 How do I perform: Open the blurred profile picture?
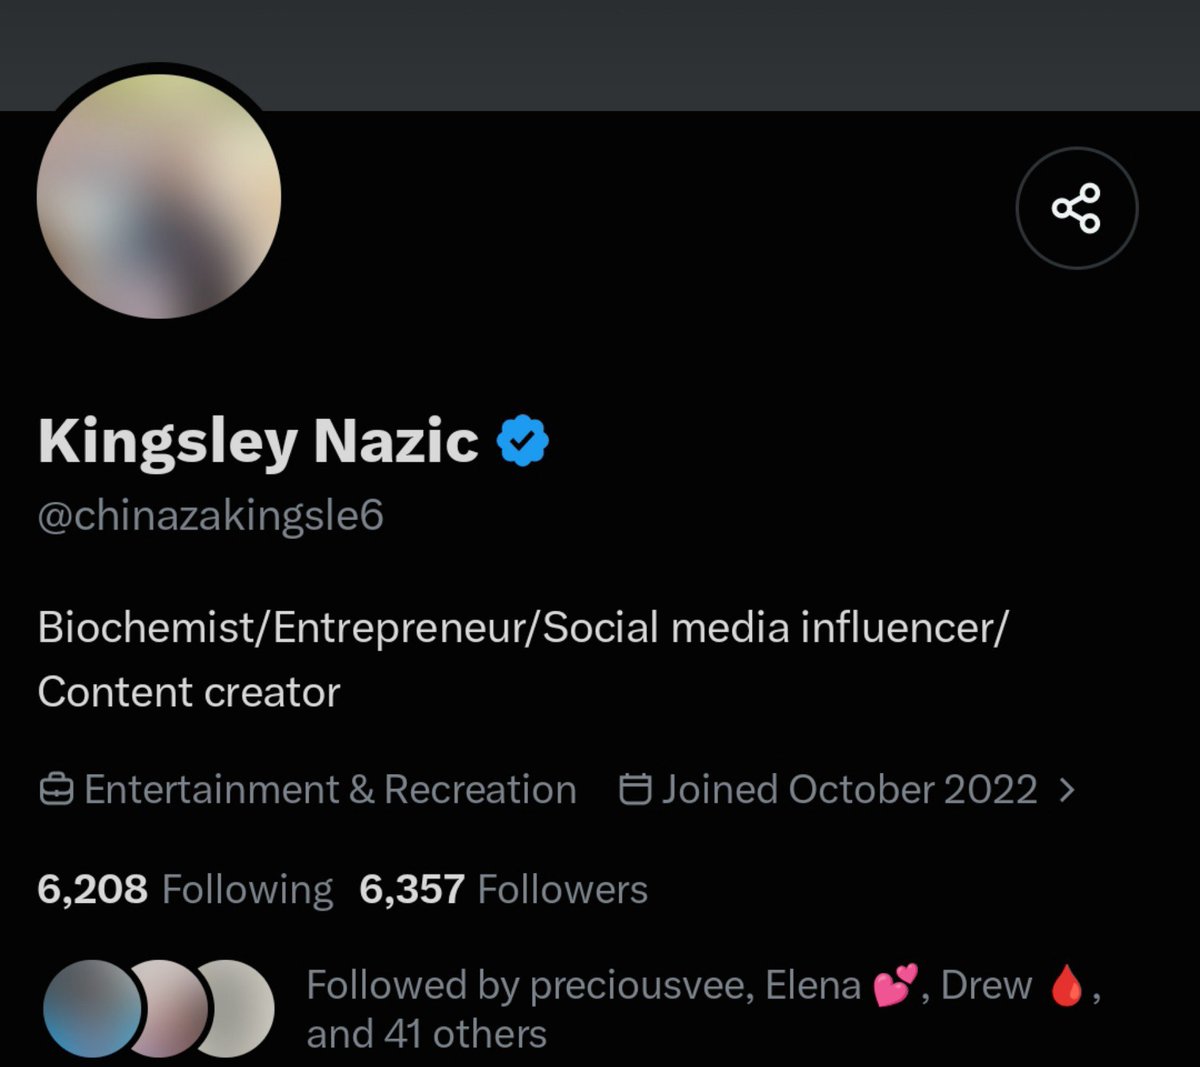tap(159, 196)
